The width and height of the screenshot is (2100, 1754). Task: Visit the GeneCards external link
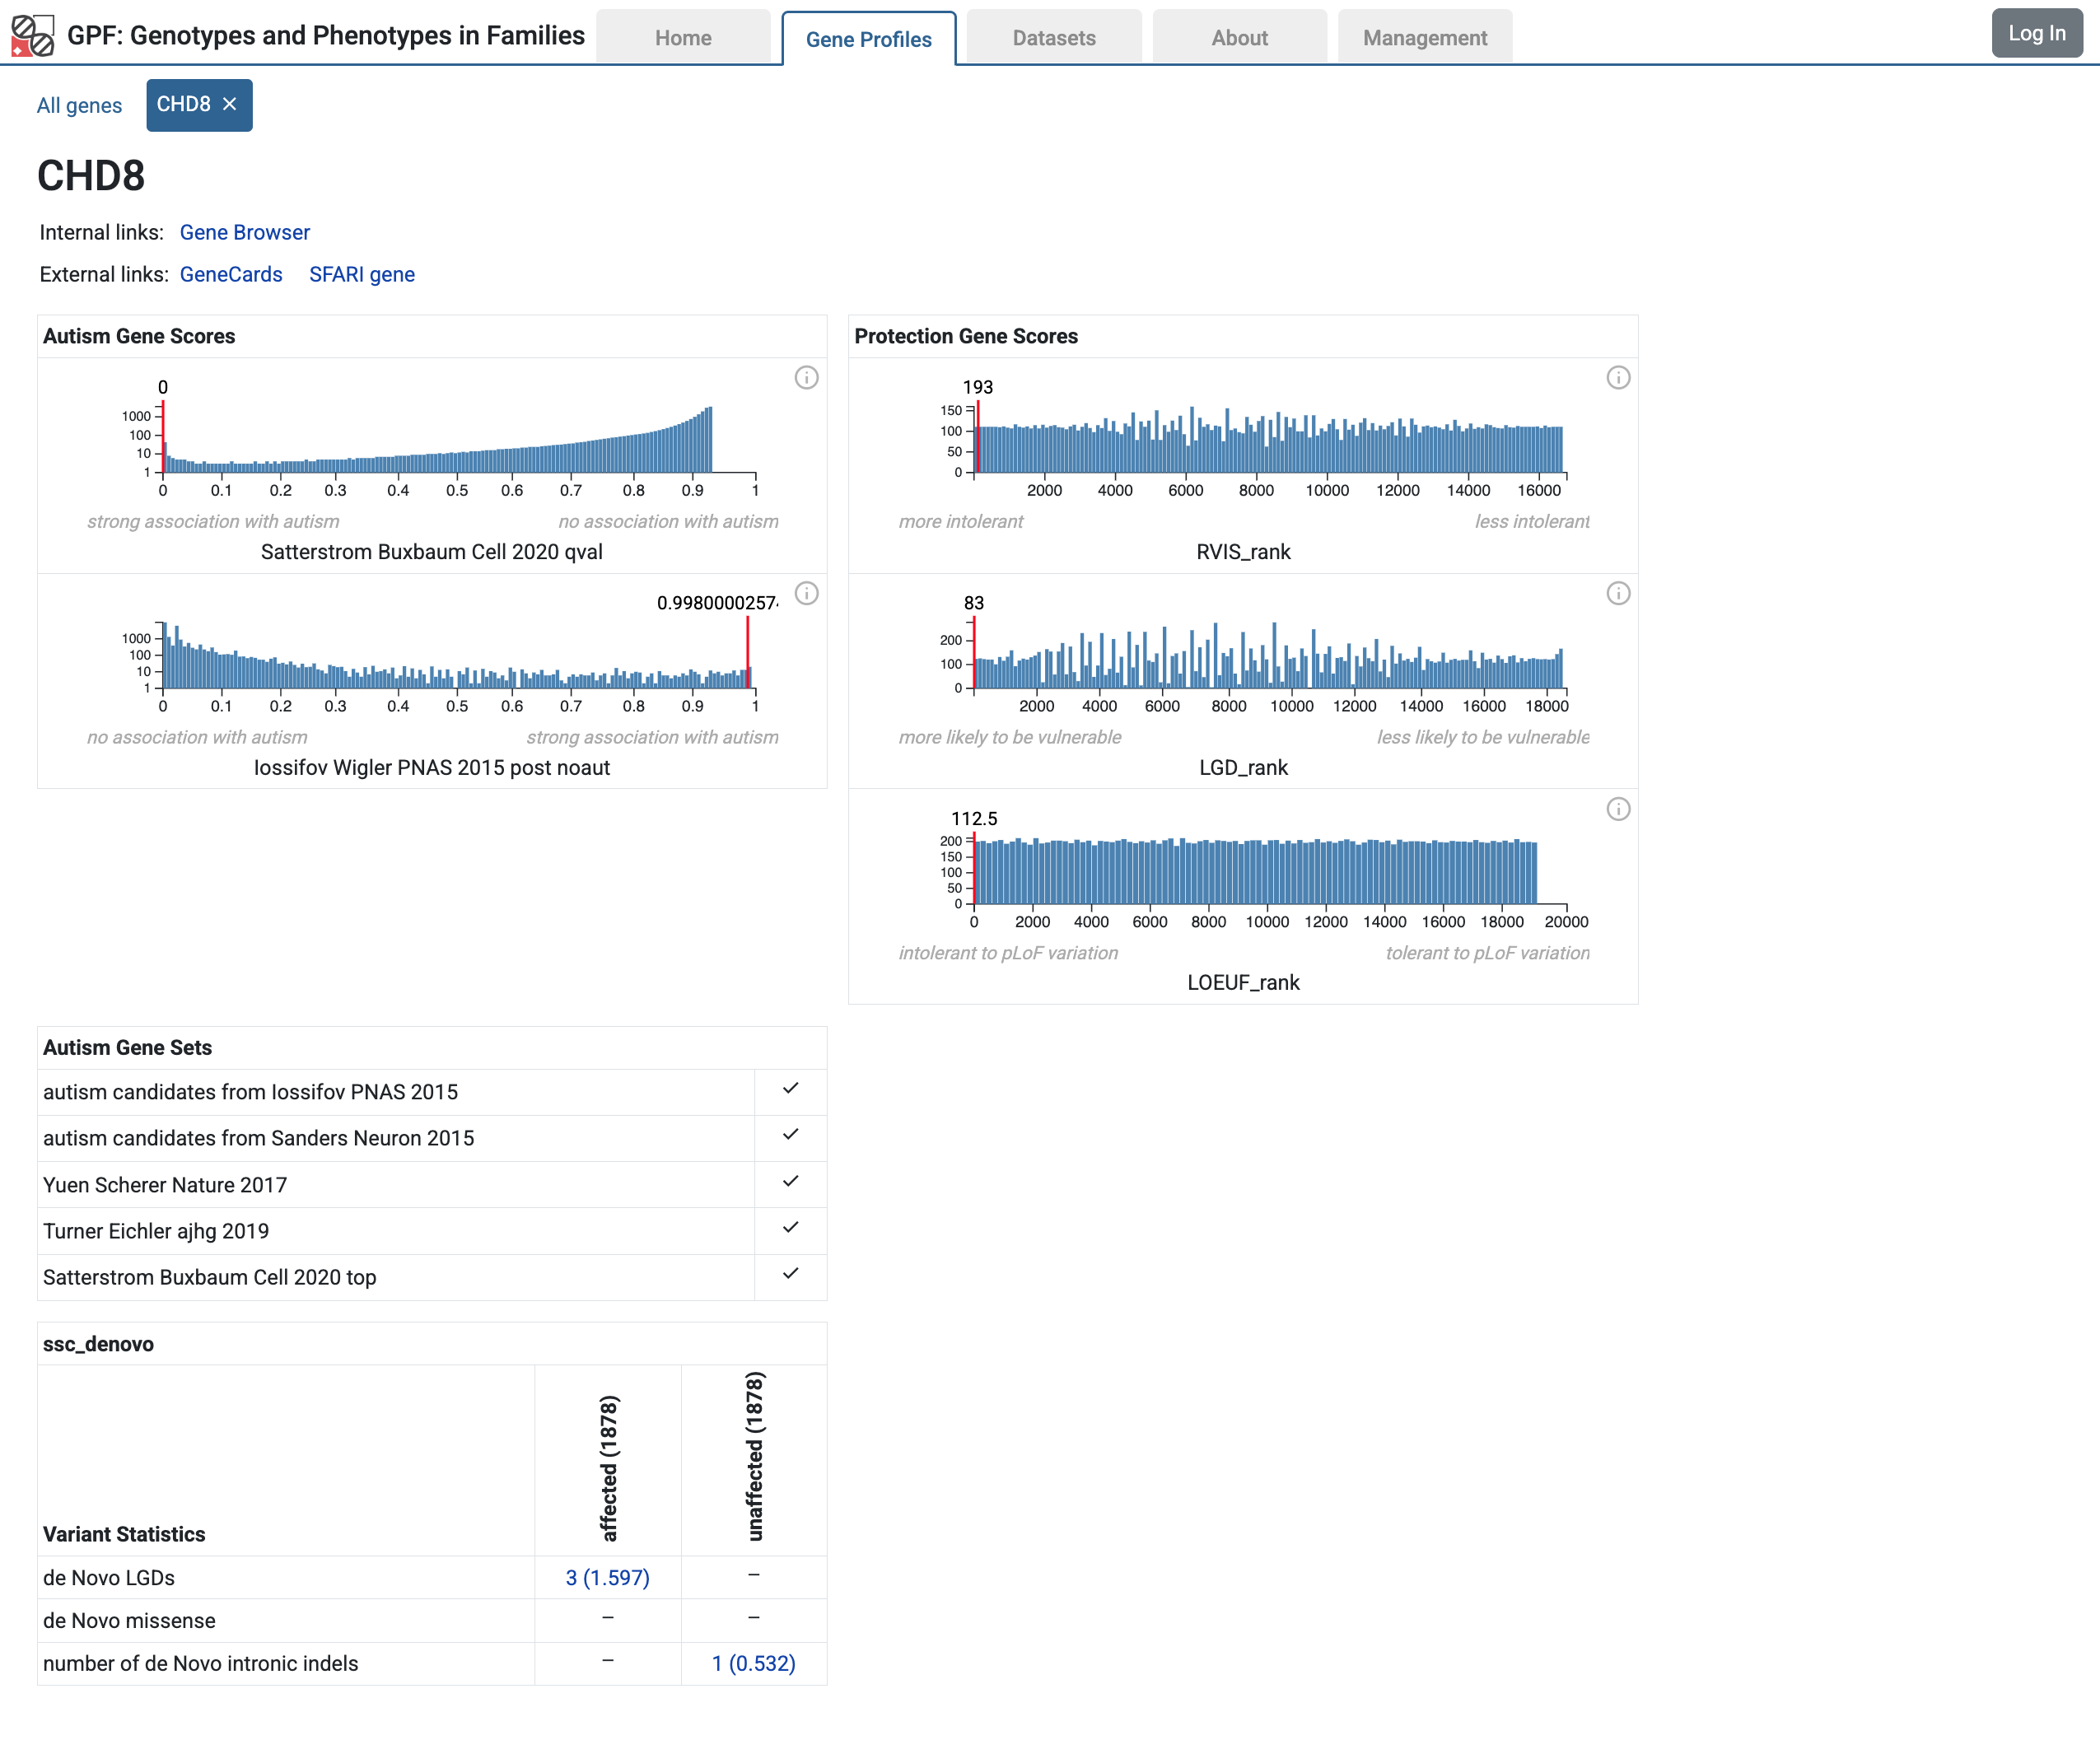tap(231, 274)
